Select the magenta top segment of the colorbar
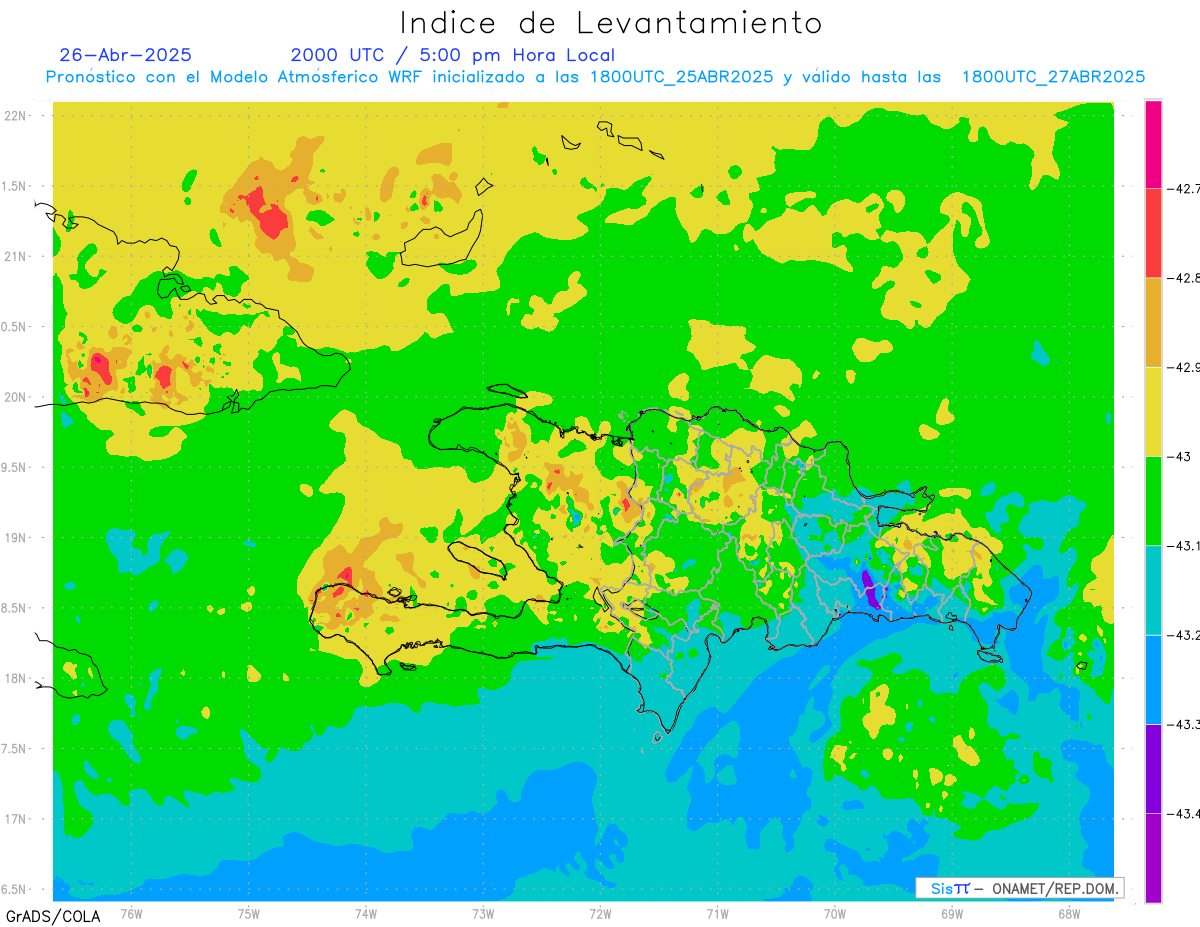This screenshot has width=1200, height=927. [1153, 144]
